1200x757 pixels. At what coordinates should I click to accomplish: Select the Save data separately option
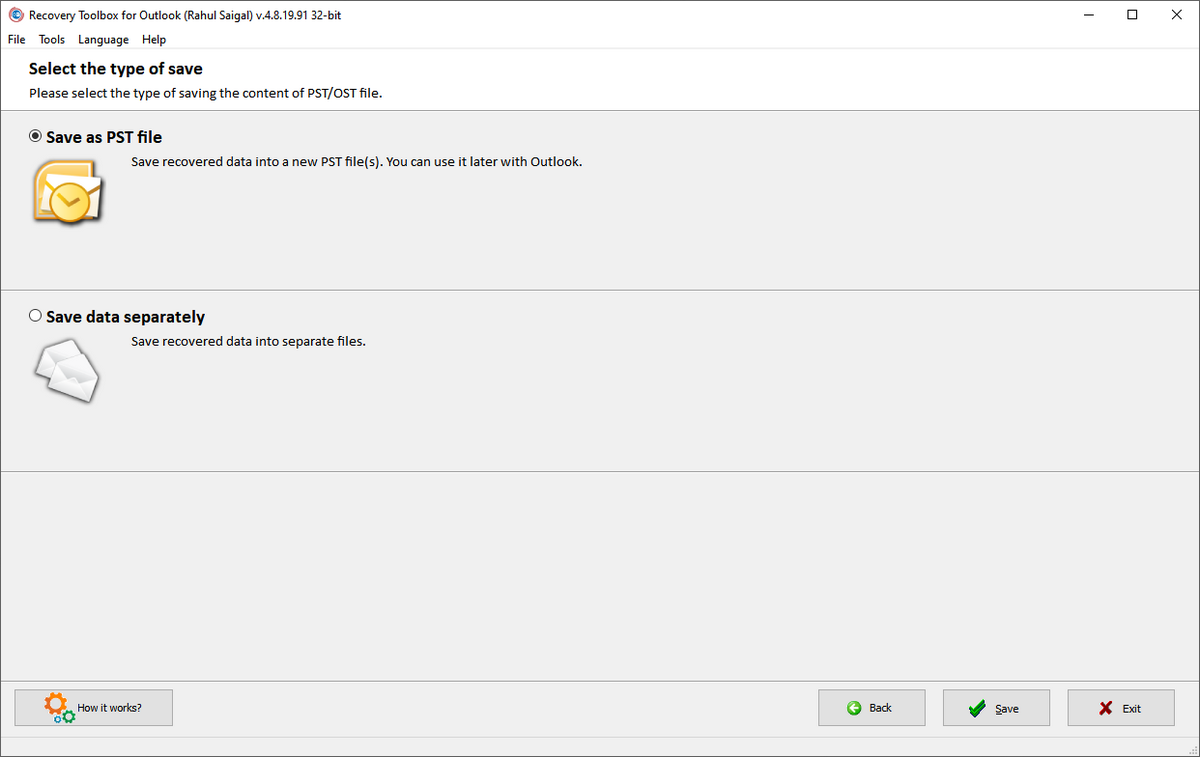click(36, 316)
